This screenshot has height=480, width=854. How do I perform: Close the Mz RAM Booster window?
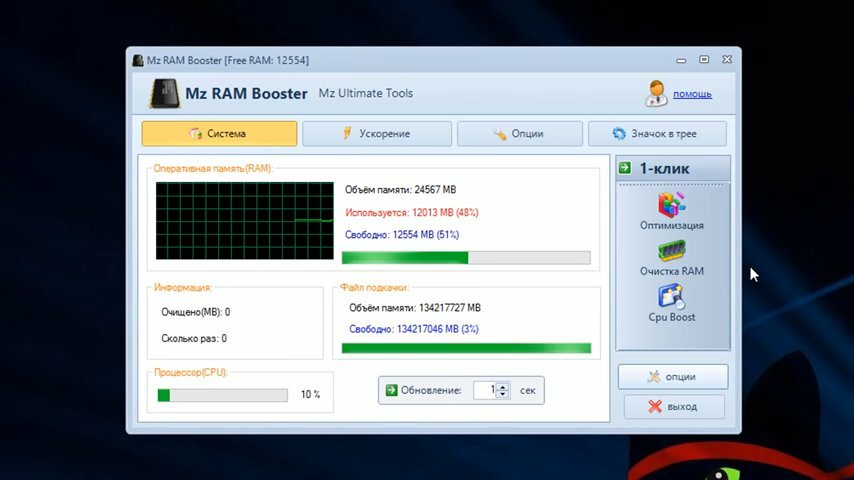coord(727,59)
